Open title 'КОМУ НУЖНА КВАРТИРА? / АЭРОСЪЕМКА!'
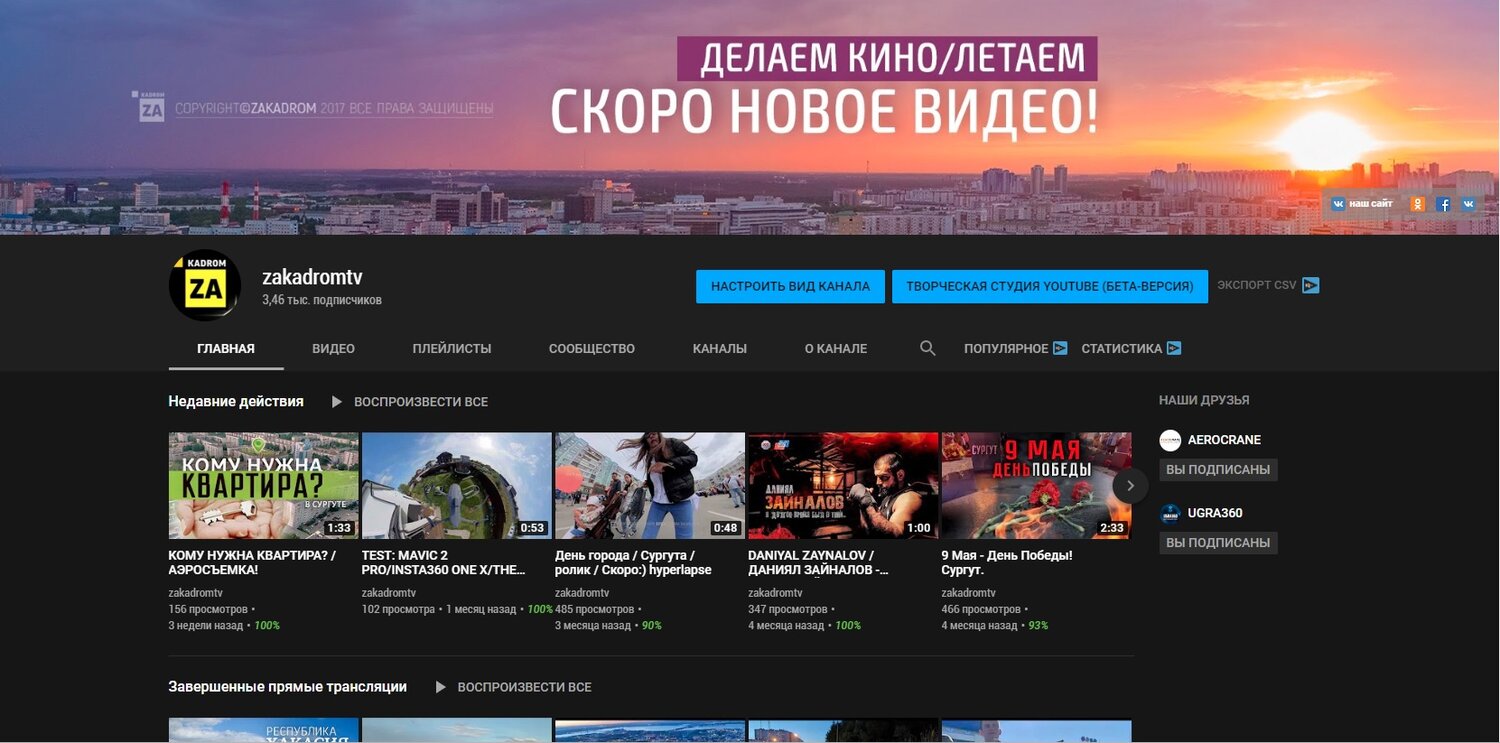 click(252, 562)
